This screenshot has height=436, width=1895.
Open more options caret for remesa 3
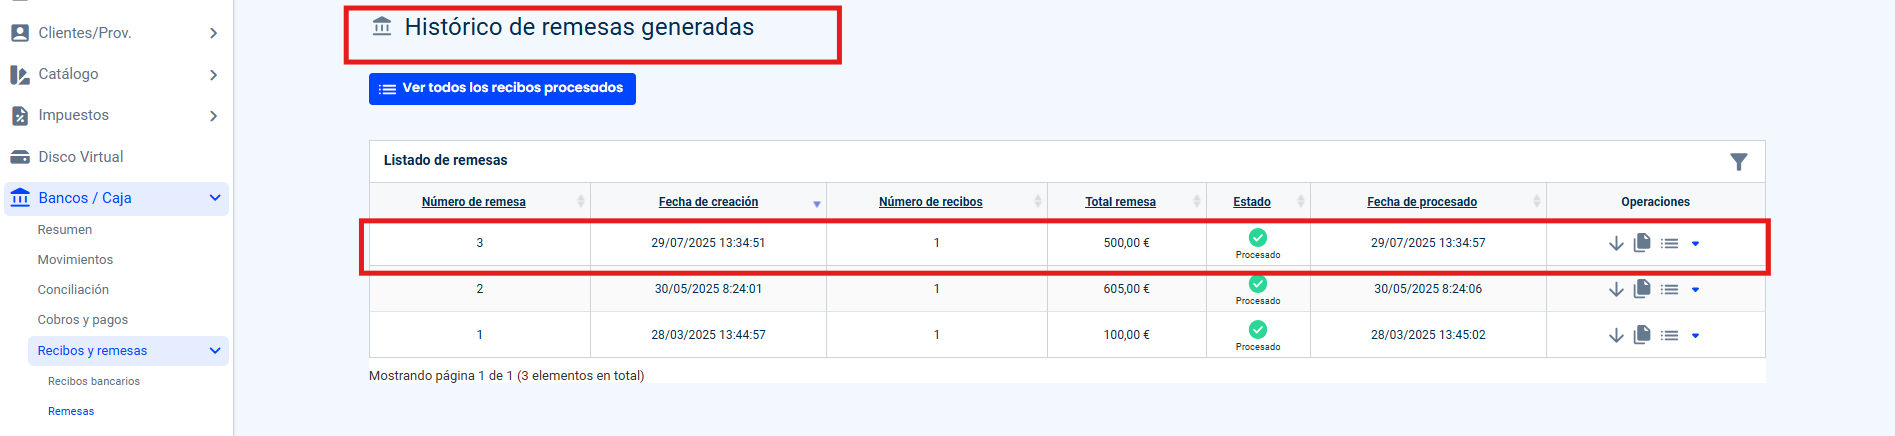pyautogui.click(x=1695, y=244)
